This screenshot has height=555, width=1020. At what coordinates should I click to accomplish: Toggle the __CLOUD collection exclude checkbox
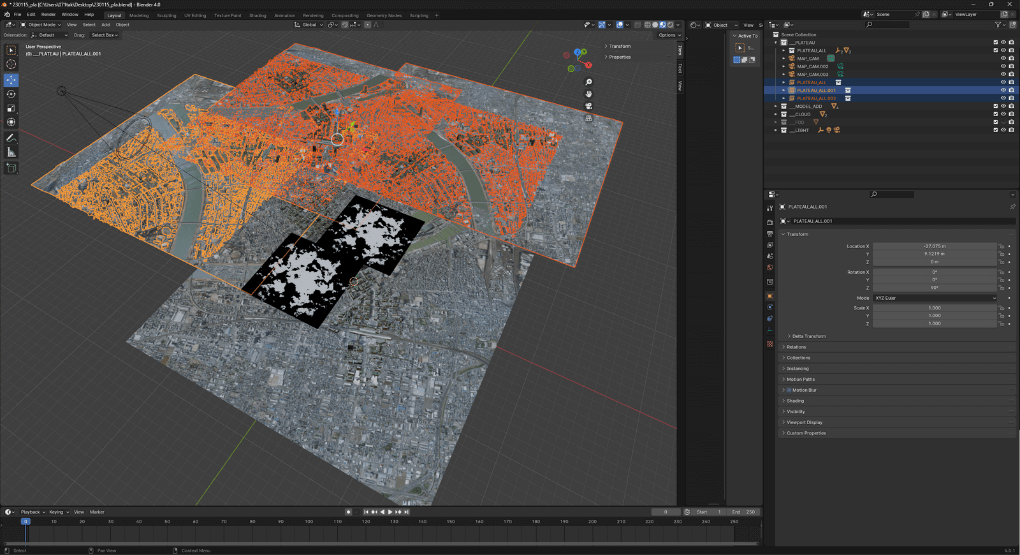(995, 114)
